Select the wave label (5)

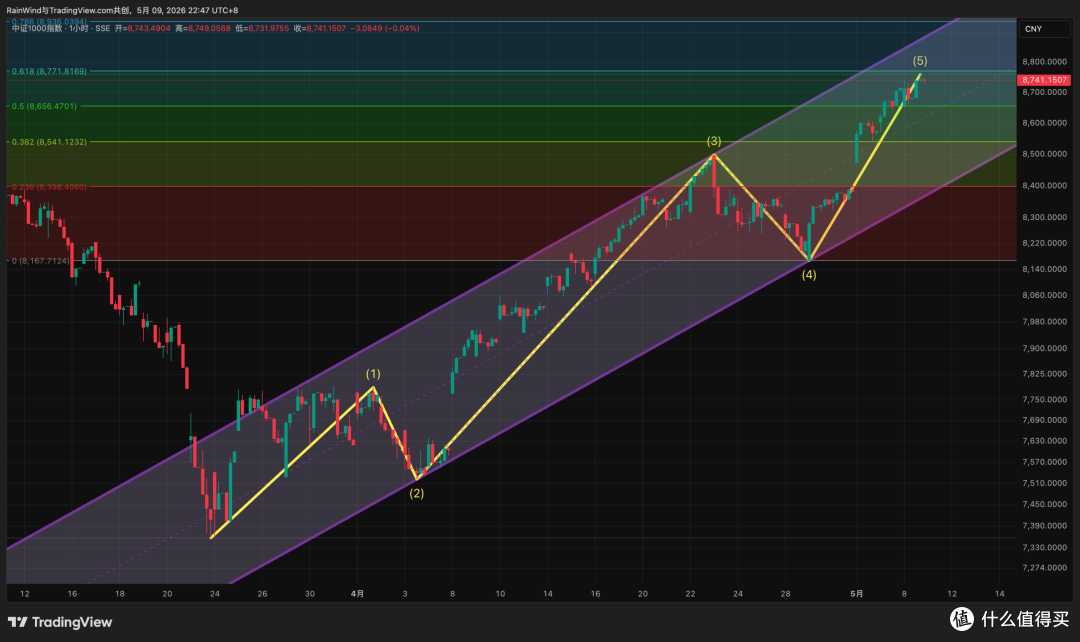[920, 61]
